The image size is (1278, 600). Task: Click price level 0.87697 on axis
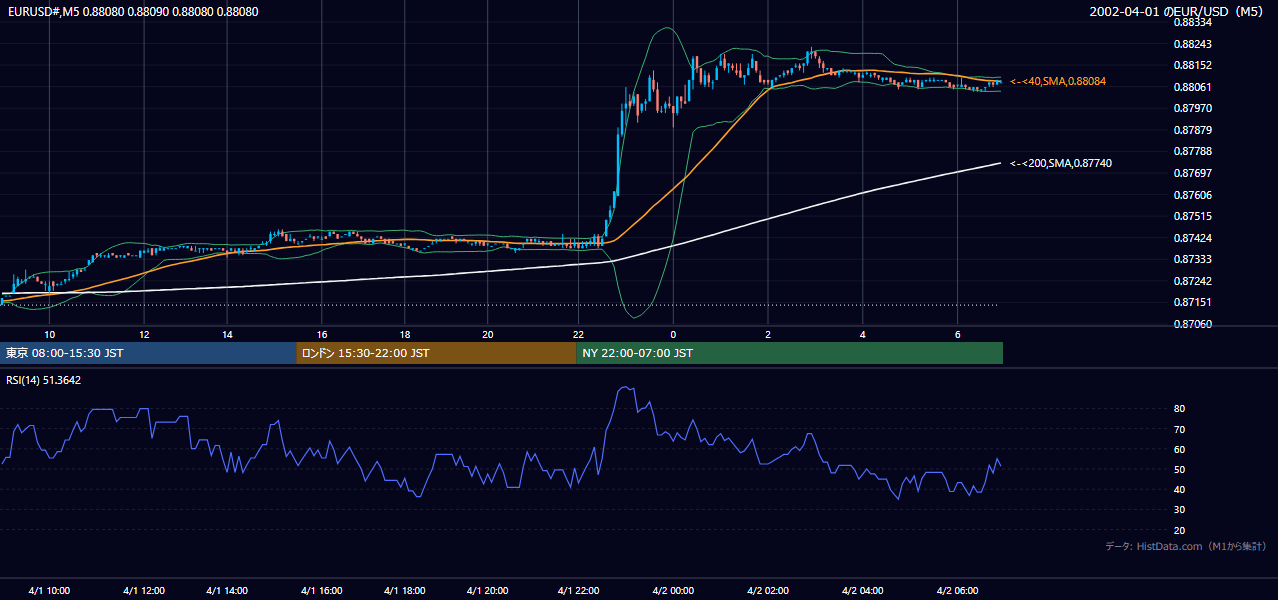coord(1192,173)
